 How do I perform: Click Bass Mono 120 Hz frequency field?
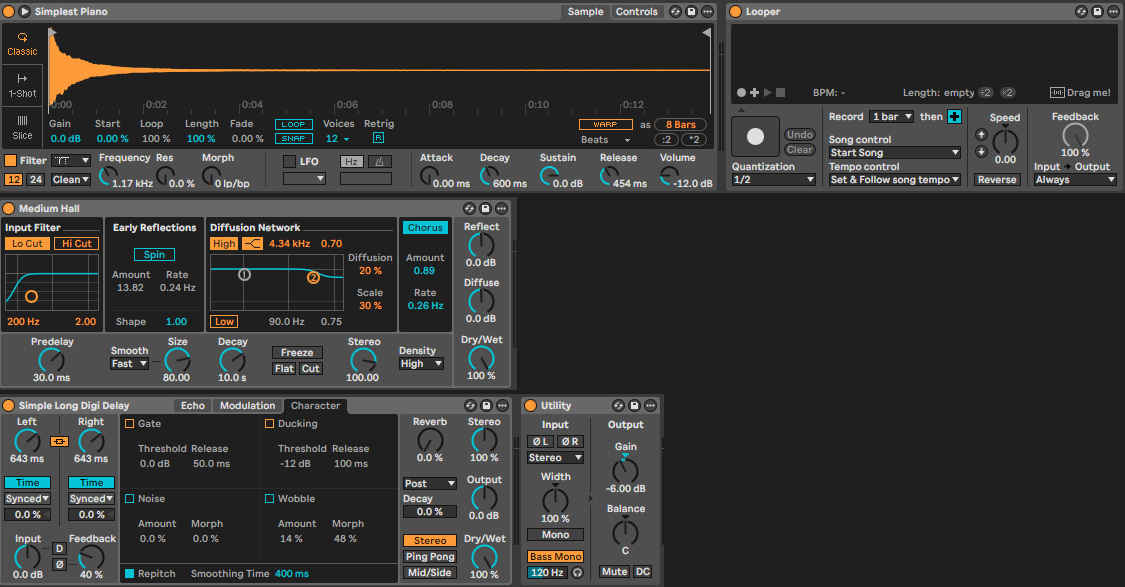coord(548,573)
